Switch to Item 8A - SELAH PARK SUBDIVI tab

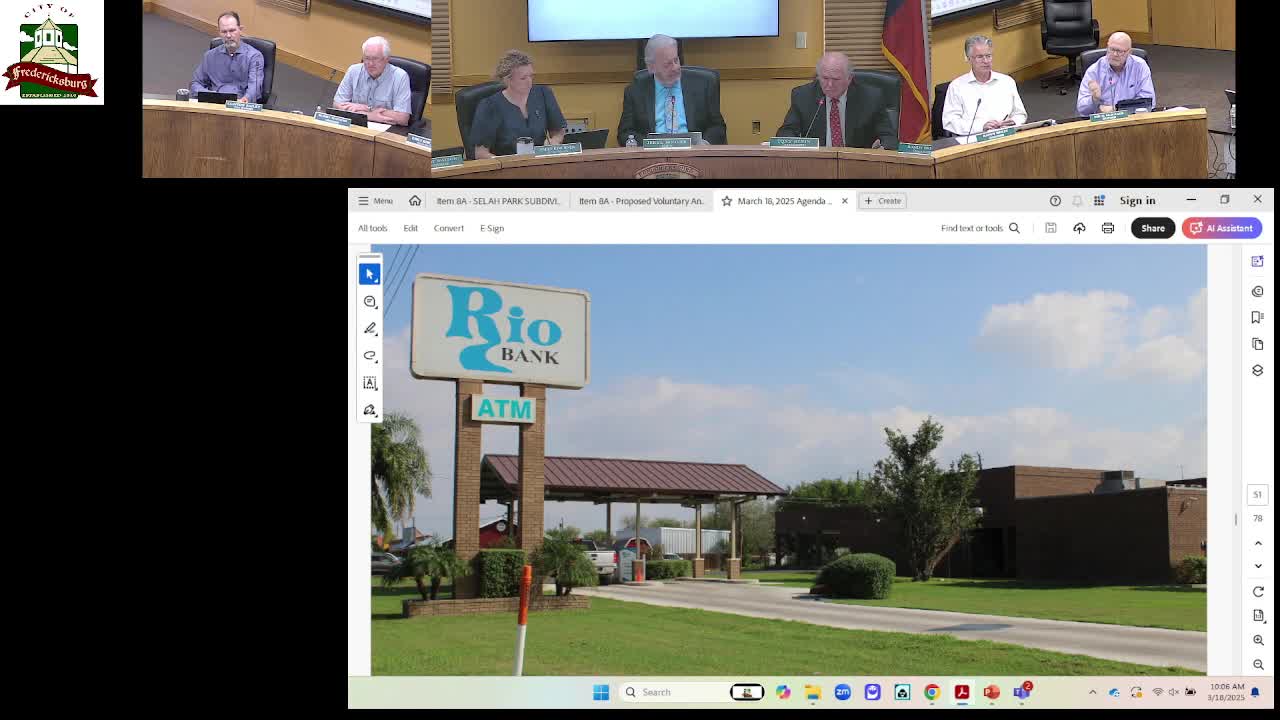tap(497, 201)
